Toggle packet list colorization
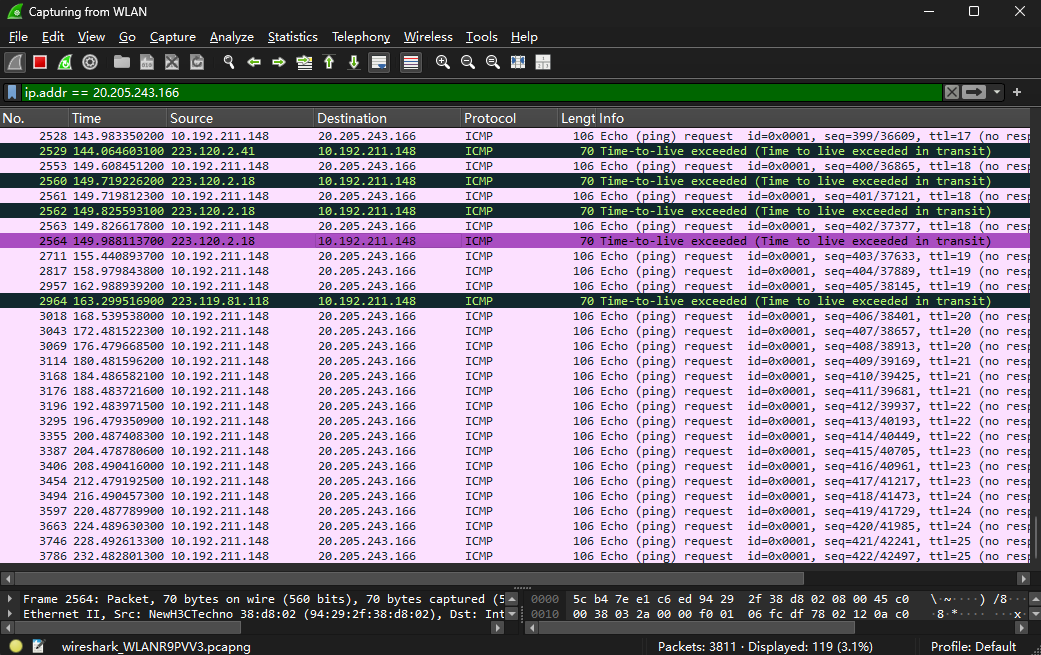The width and height of the screenshot is (1041, 655). pyautogui.click(x=411, y=62)
